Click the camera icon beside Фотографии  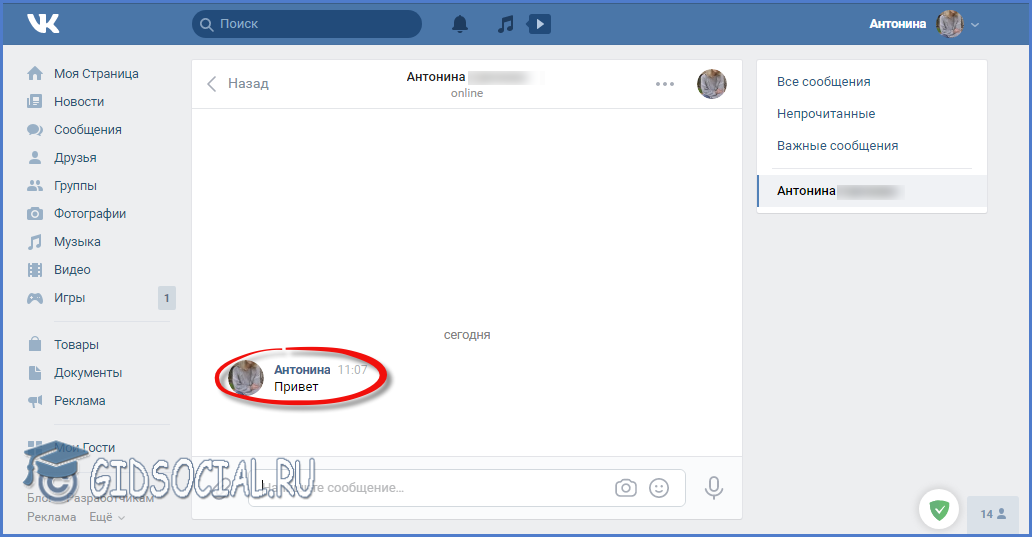(35, 214)
